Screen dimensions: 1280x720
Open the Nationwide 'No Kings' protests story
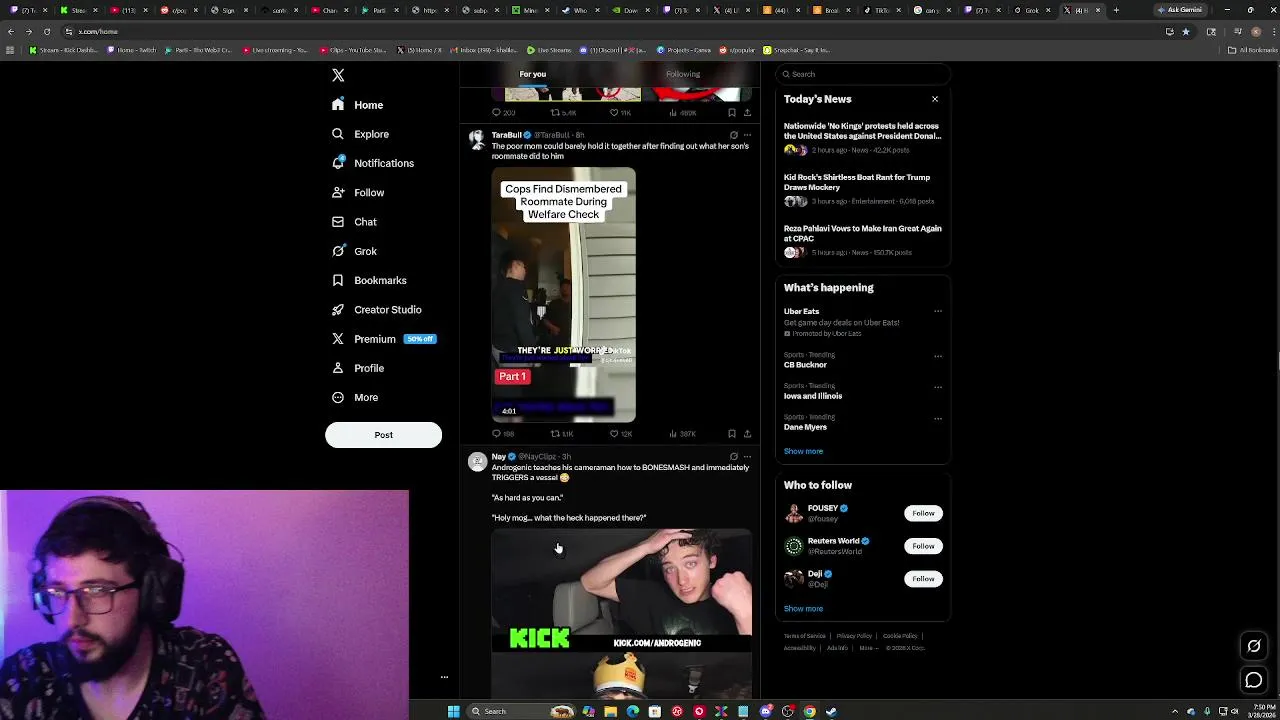pyautogui.click(x=862, y=138)
